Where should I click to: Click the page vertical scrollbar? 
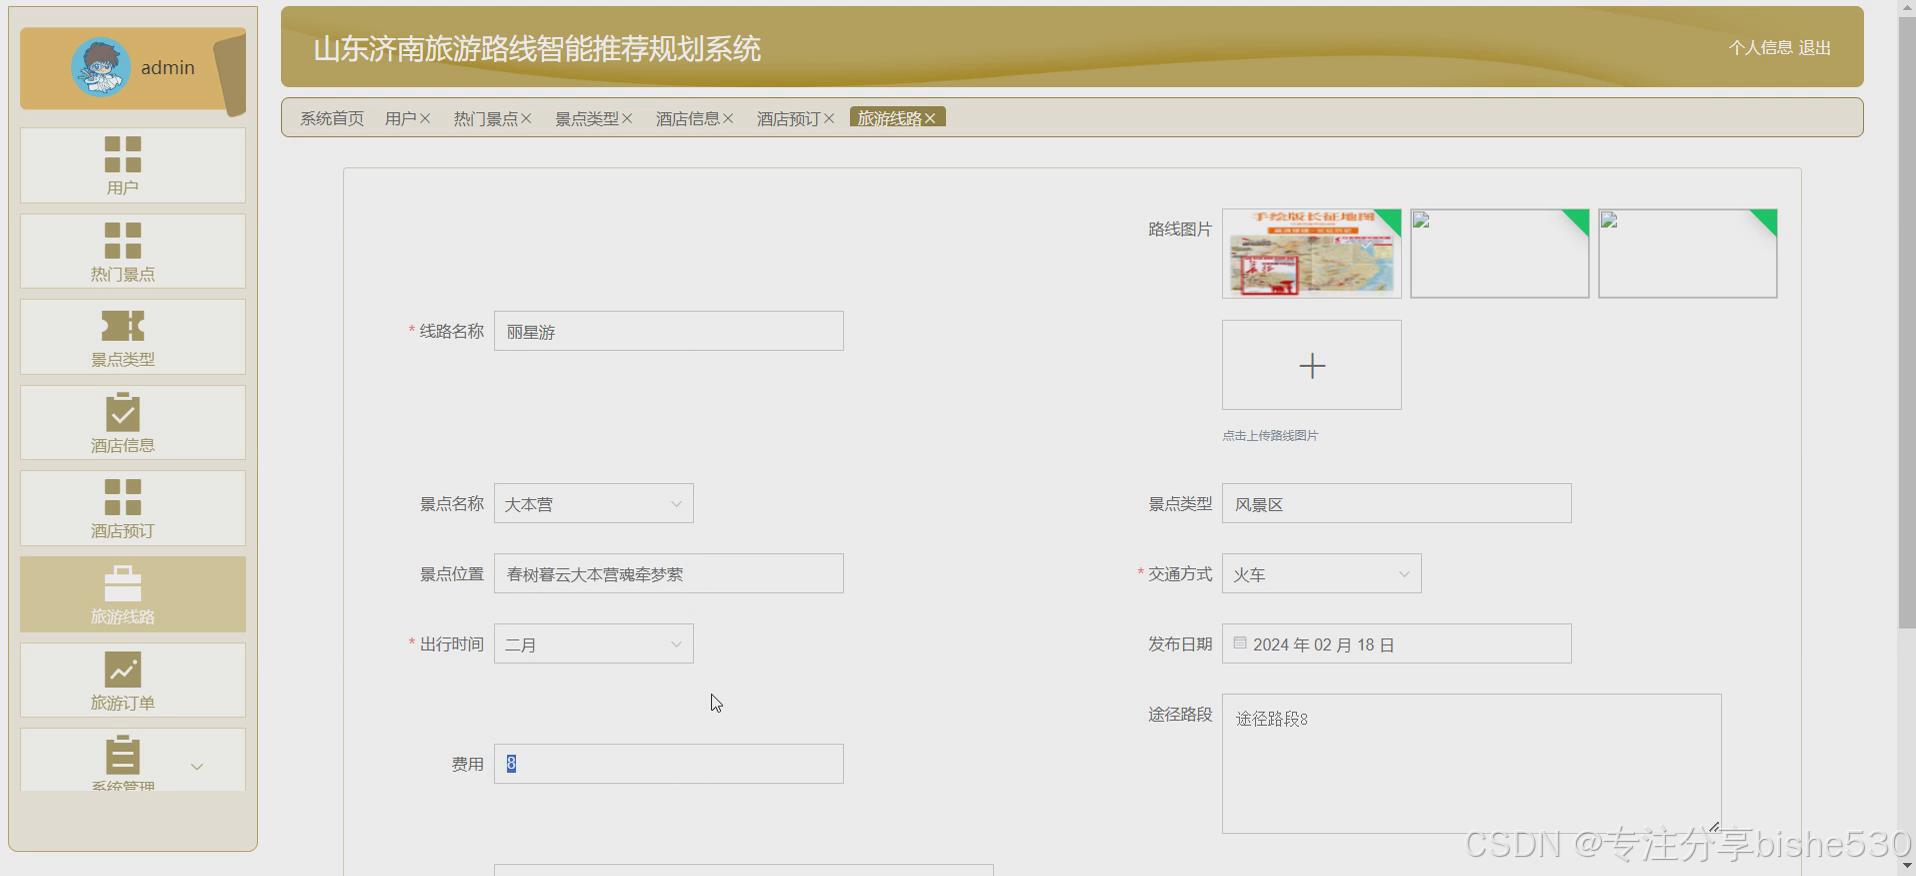[x=1907, y=321]
